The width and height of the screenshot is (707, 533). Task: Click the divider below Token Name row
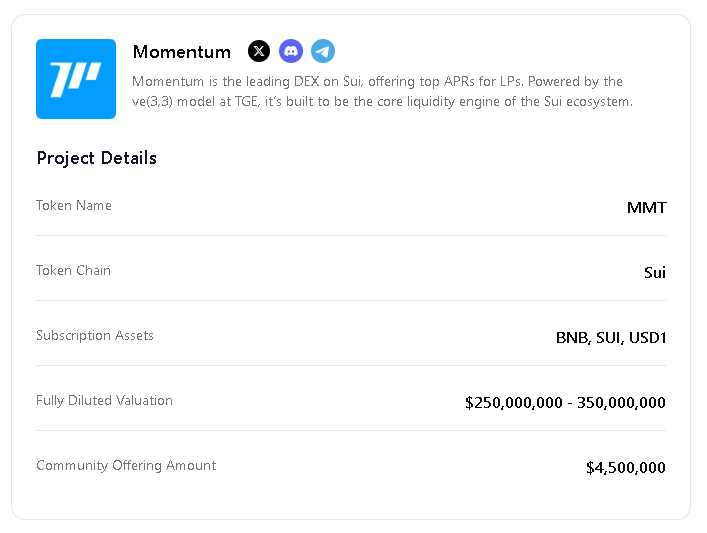(351, 235)
